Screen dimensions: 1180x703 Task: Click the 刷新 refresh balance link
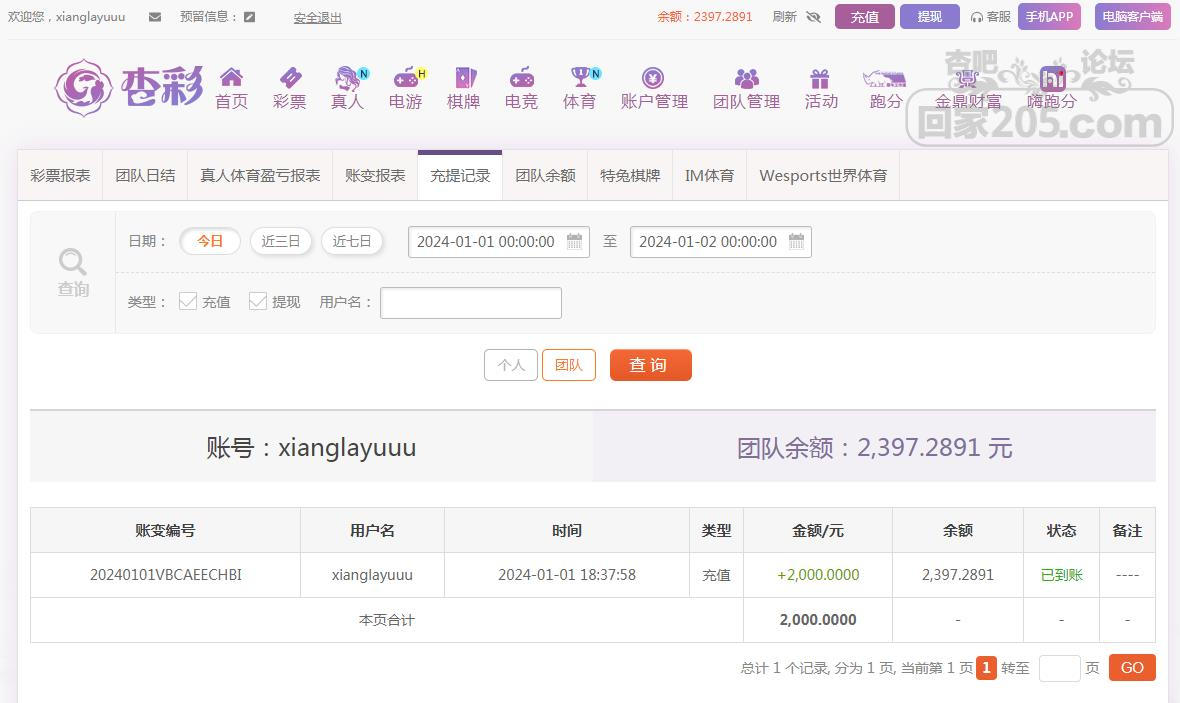tap(784, 17)
